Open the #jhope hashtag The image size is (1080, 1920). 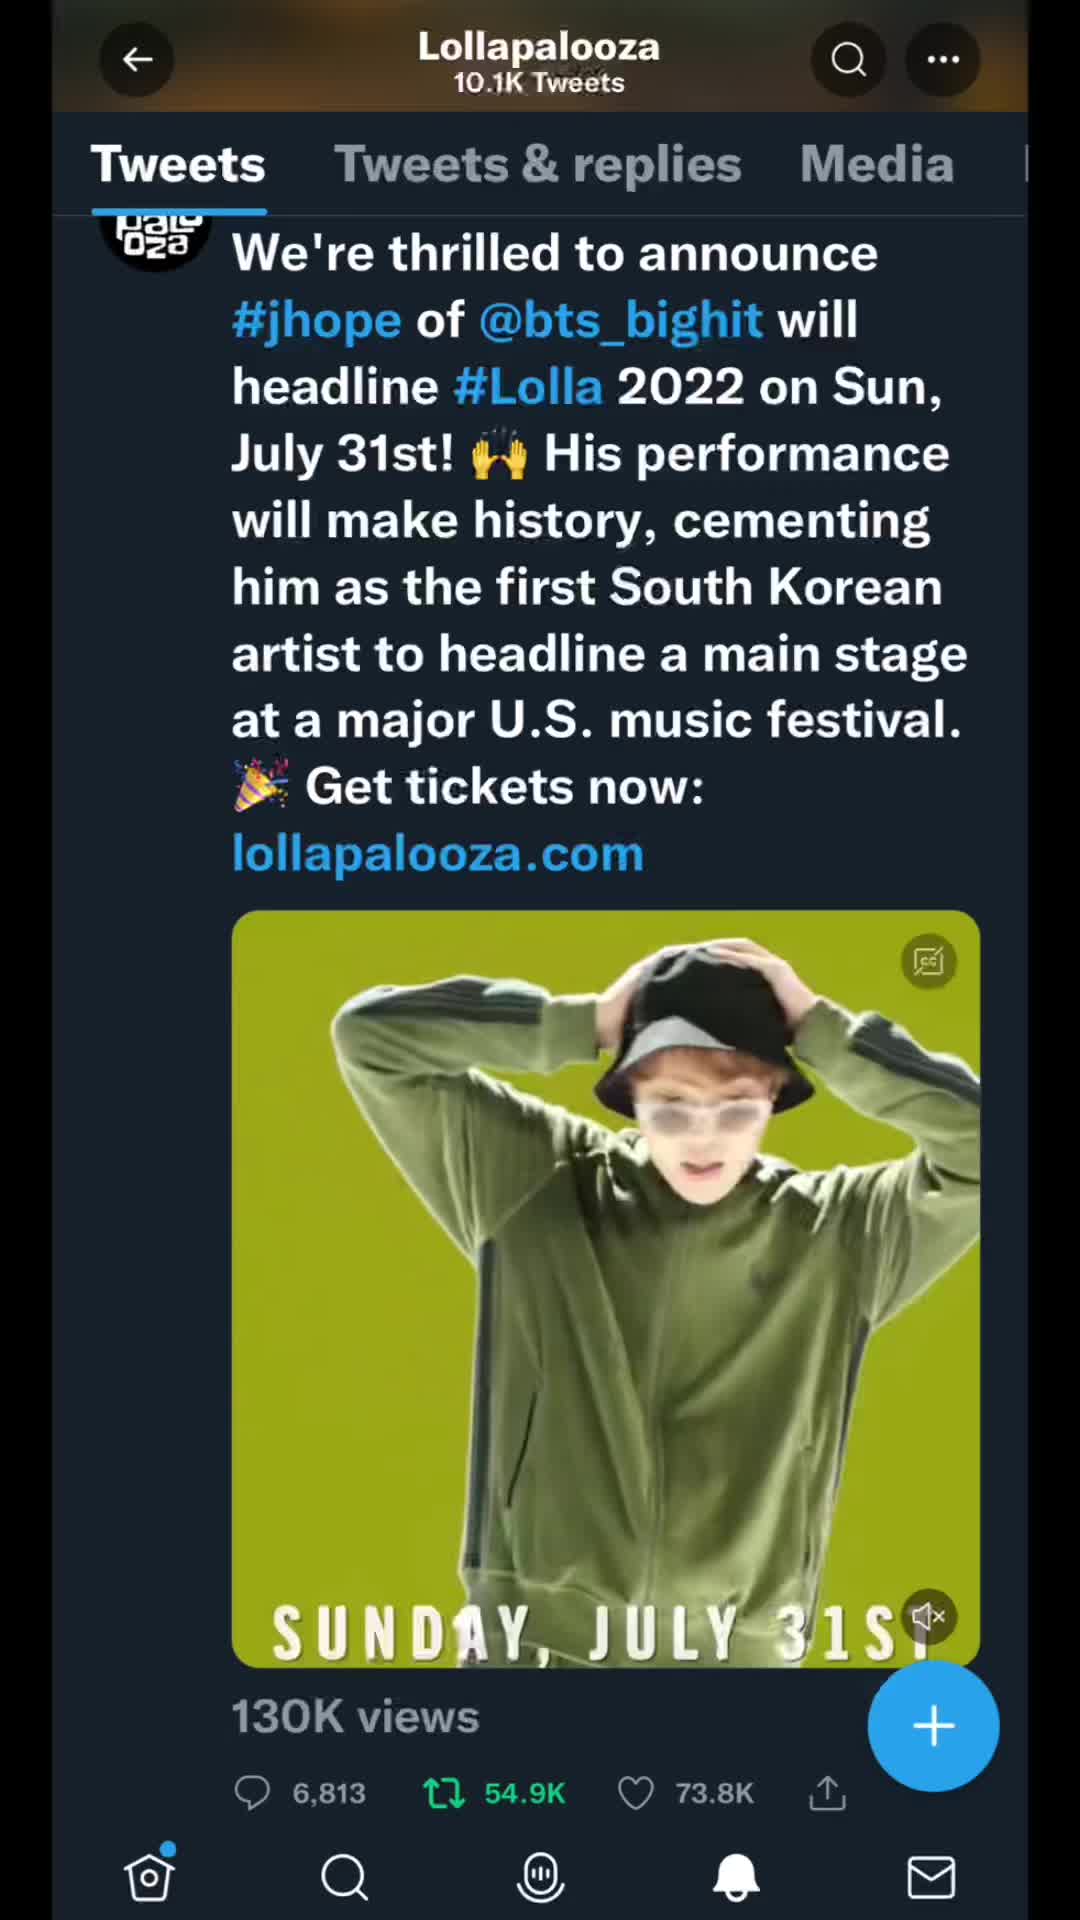coord(316,320)
